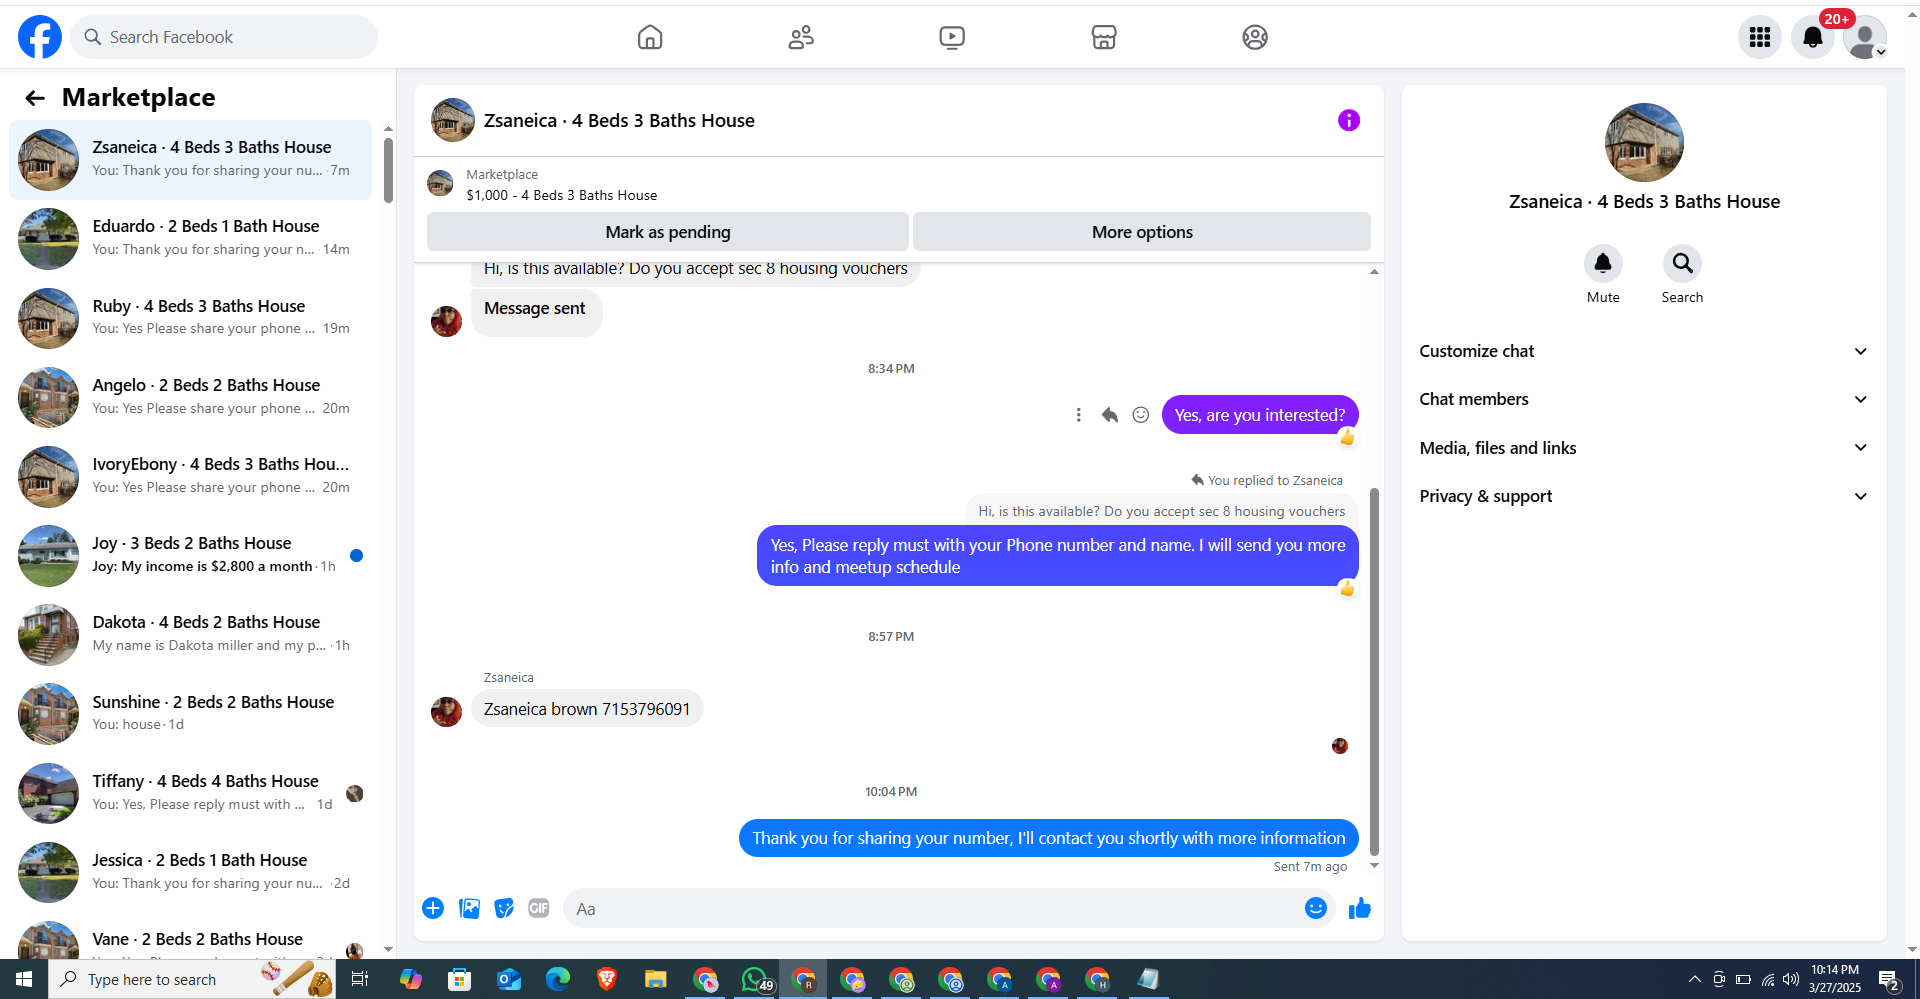This screenshot has width=1920, height=999.
Task: Open the Watch video icon
Action: click(952, 37)
